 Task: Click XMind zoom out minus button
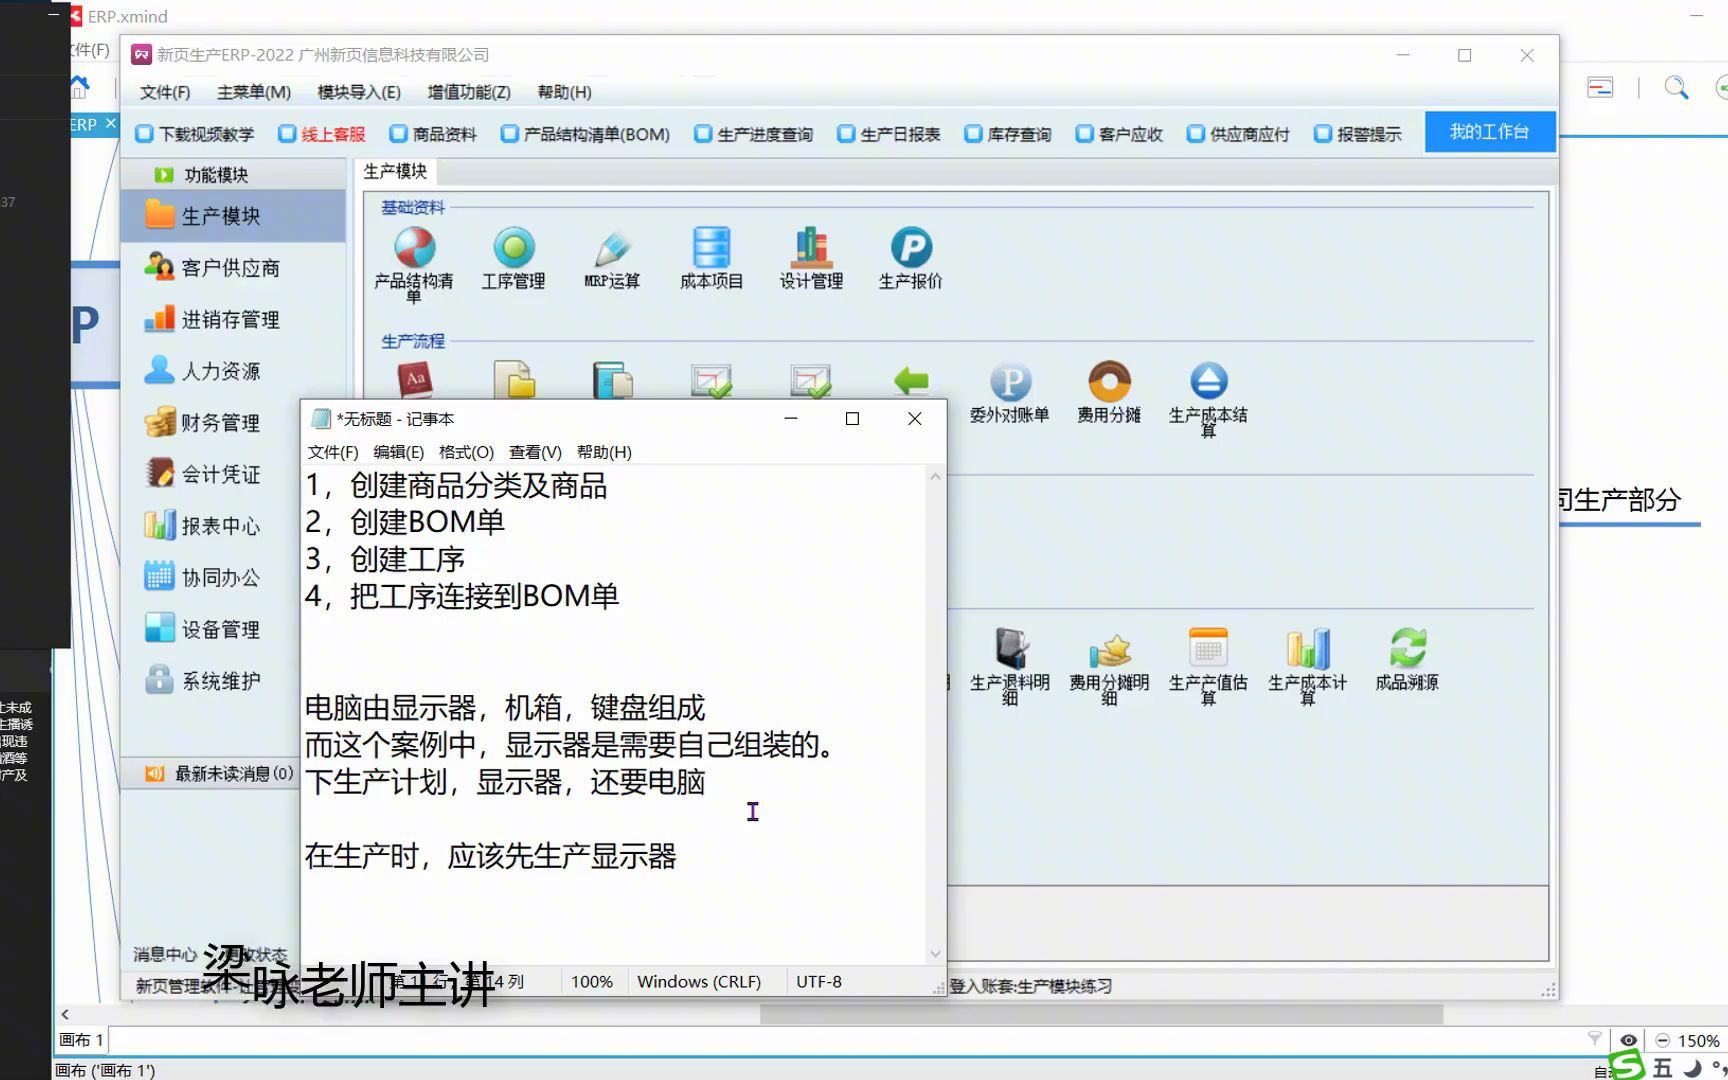tap(1662, 1040)
